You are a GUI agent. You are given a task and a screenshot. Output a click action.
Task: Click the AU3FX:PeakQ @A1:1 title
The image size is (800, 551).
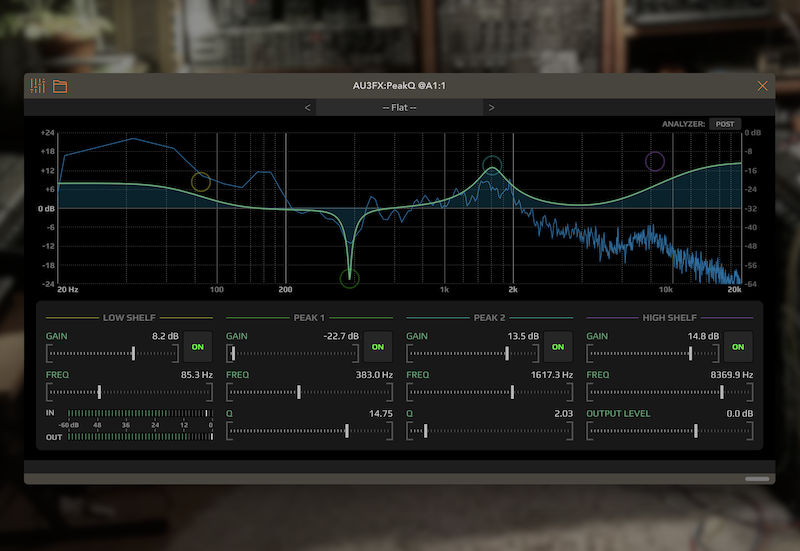(x=399, y=86)
